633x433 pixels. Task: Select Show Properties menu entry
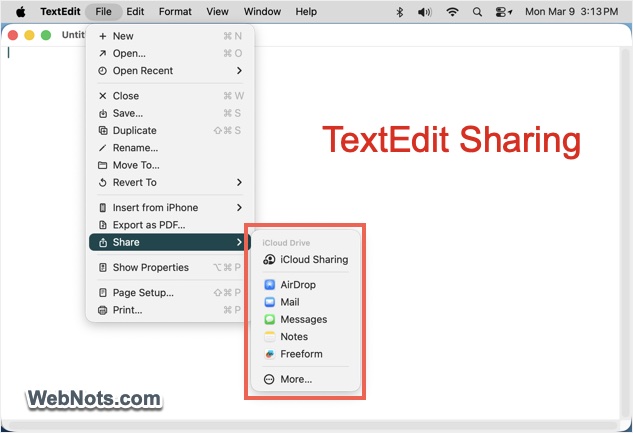[170, 267]
